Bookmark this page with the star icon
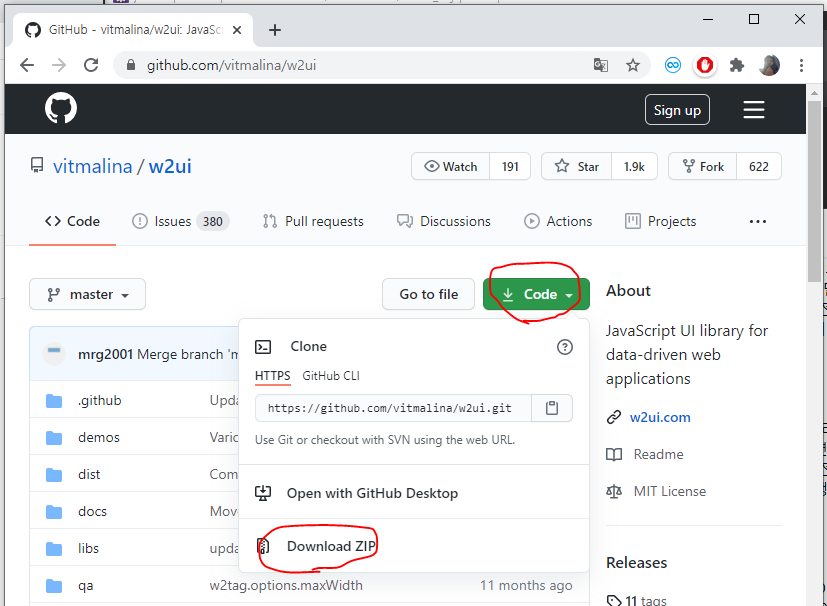The width and height of the screenshot is (827, 606). 633,65
